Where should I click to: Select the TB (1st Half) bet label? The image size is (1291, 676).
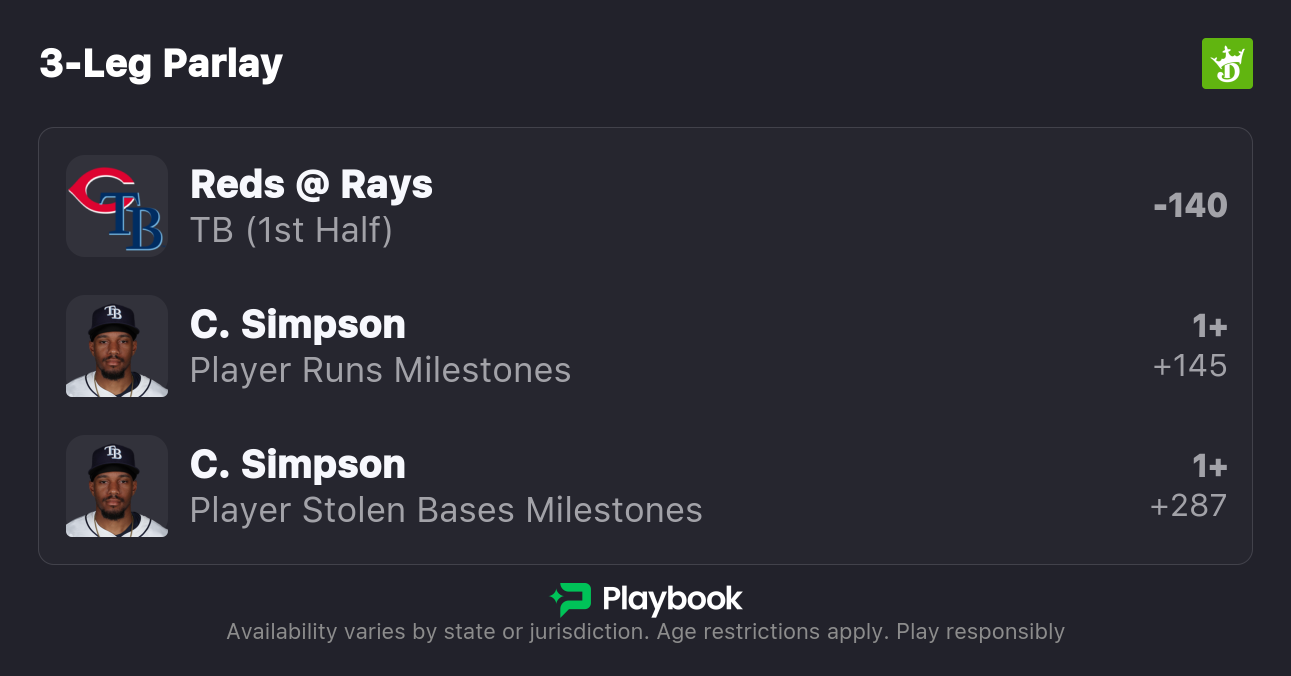click(x=291, y=230)
